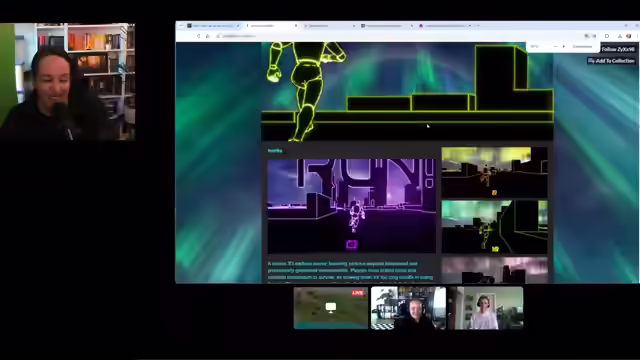Select the participant tile with headset woman
The width and height of the screenshot is (640, 360).
coord(485,308)
